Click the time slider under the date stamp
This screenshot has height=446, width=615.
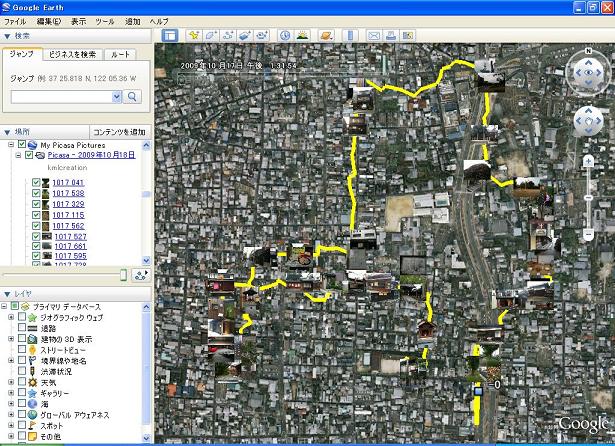[279, 74]
